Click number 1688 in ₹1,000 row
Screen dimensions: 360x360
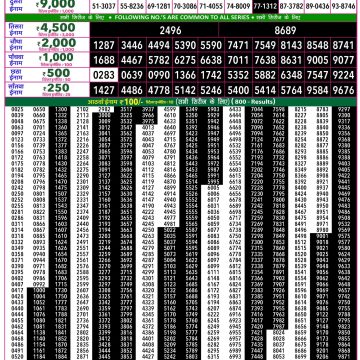coord(104,60)
